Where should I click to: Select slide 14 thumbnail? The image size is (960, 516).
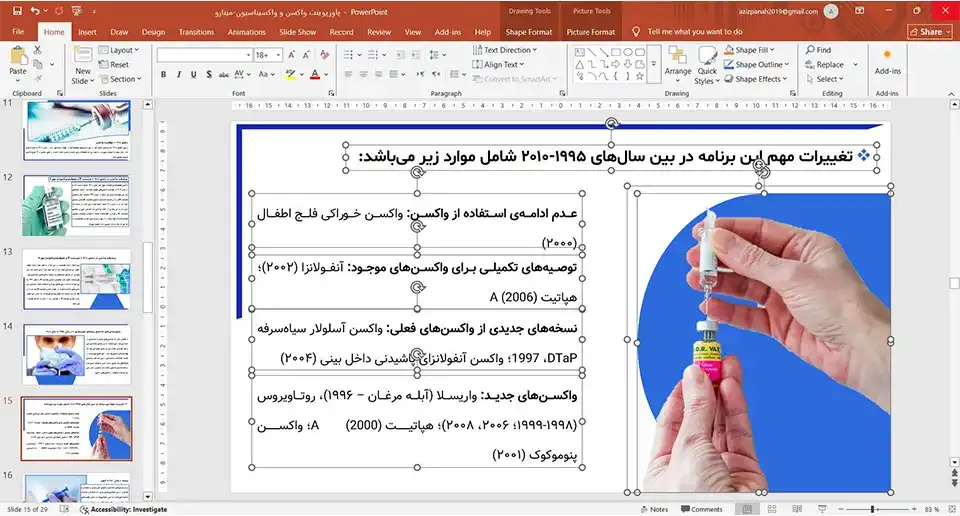pyautogui.click(x=77, y=354)
